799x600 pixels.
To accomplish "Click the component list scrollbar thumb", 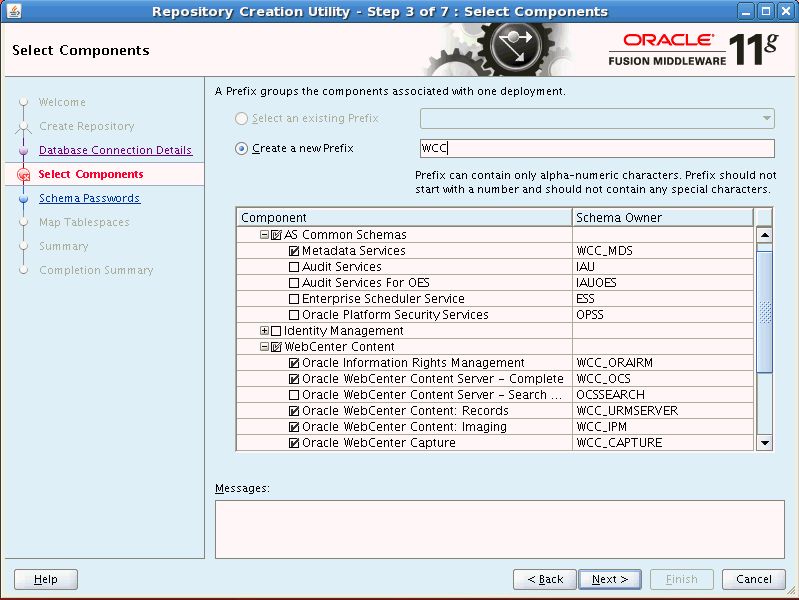I will click(x=764, y=312).
